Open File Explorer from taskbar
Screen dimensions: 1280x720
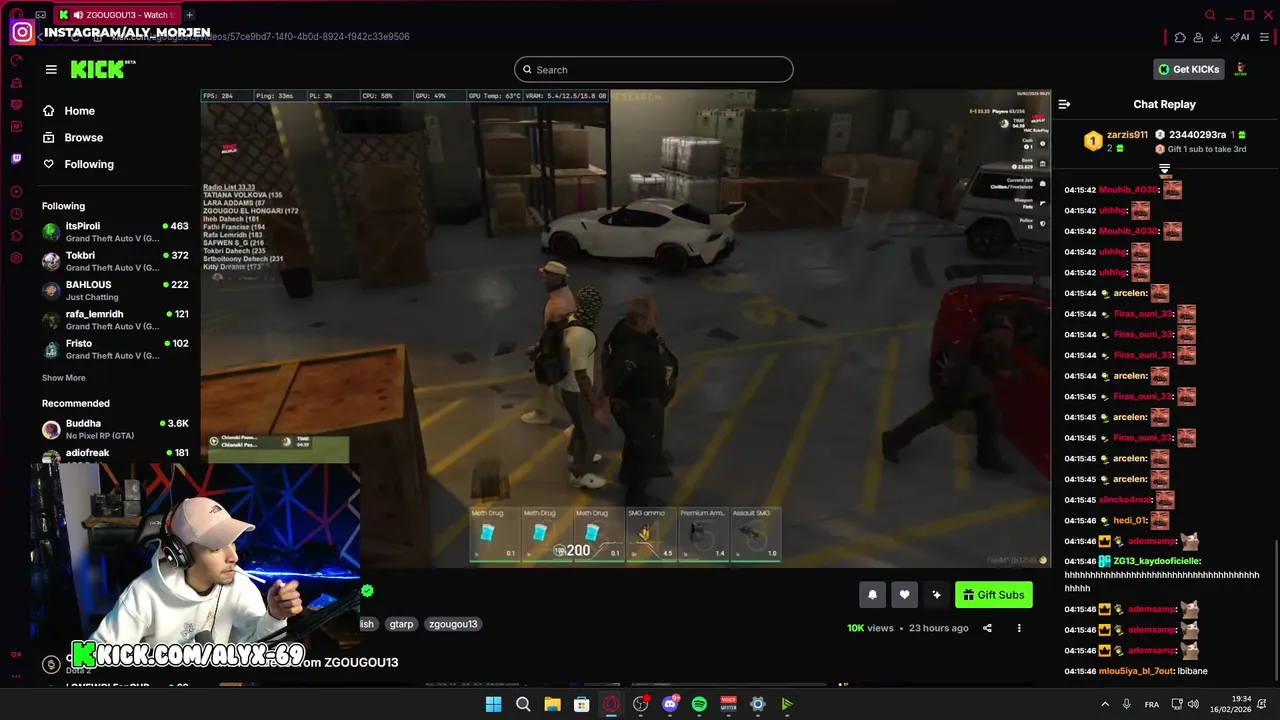(x=552, y=704)
